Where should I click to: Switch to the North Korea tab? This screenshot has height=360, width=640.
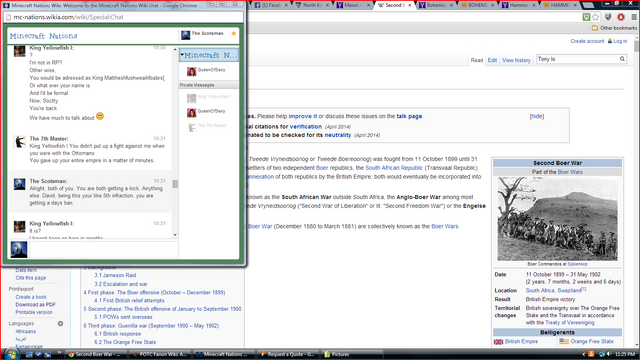click(312, 5)
